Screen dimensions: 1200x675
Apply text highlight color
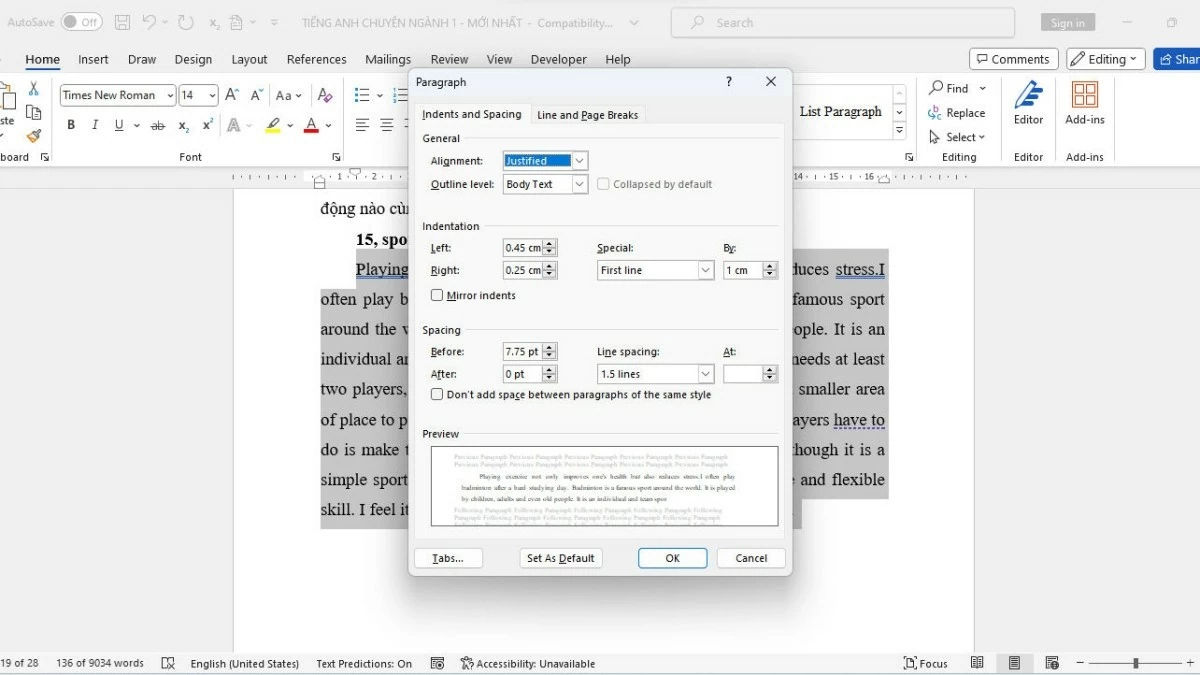click(x=273, y=124)
